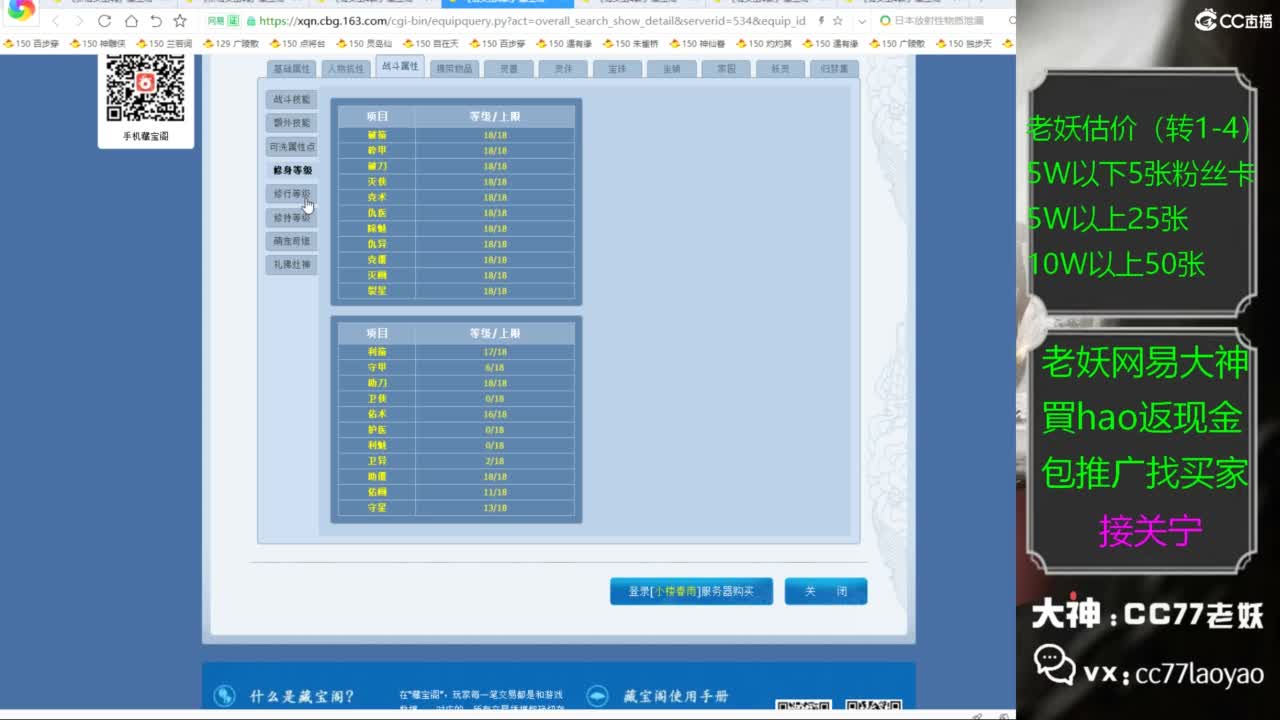Click the 11/18 level cell
Viewport: 1280px width, 720px height.
pos(495,492)
